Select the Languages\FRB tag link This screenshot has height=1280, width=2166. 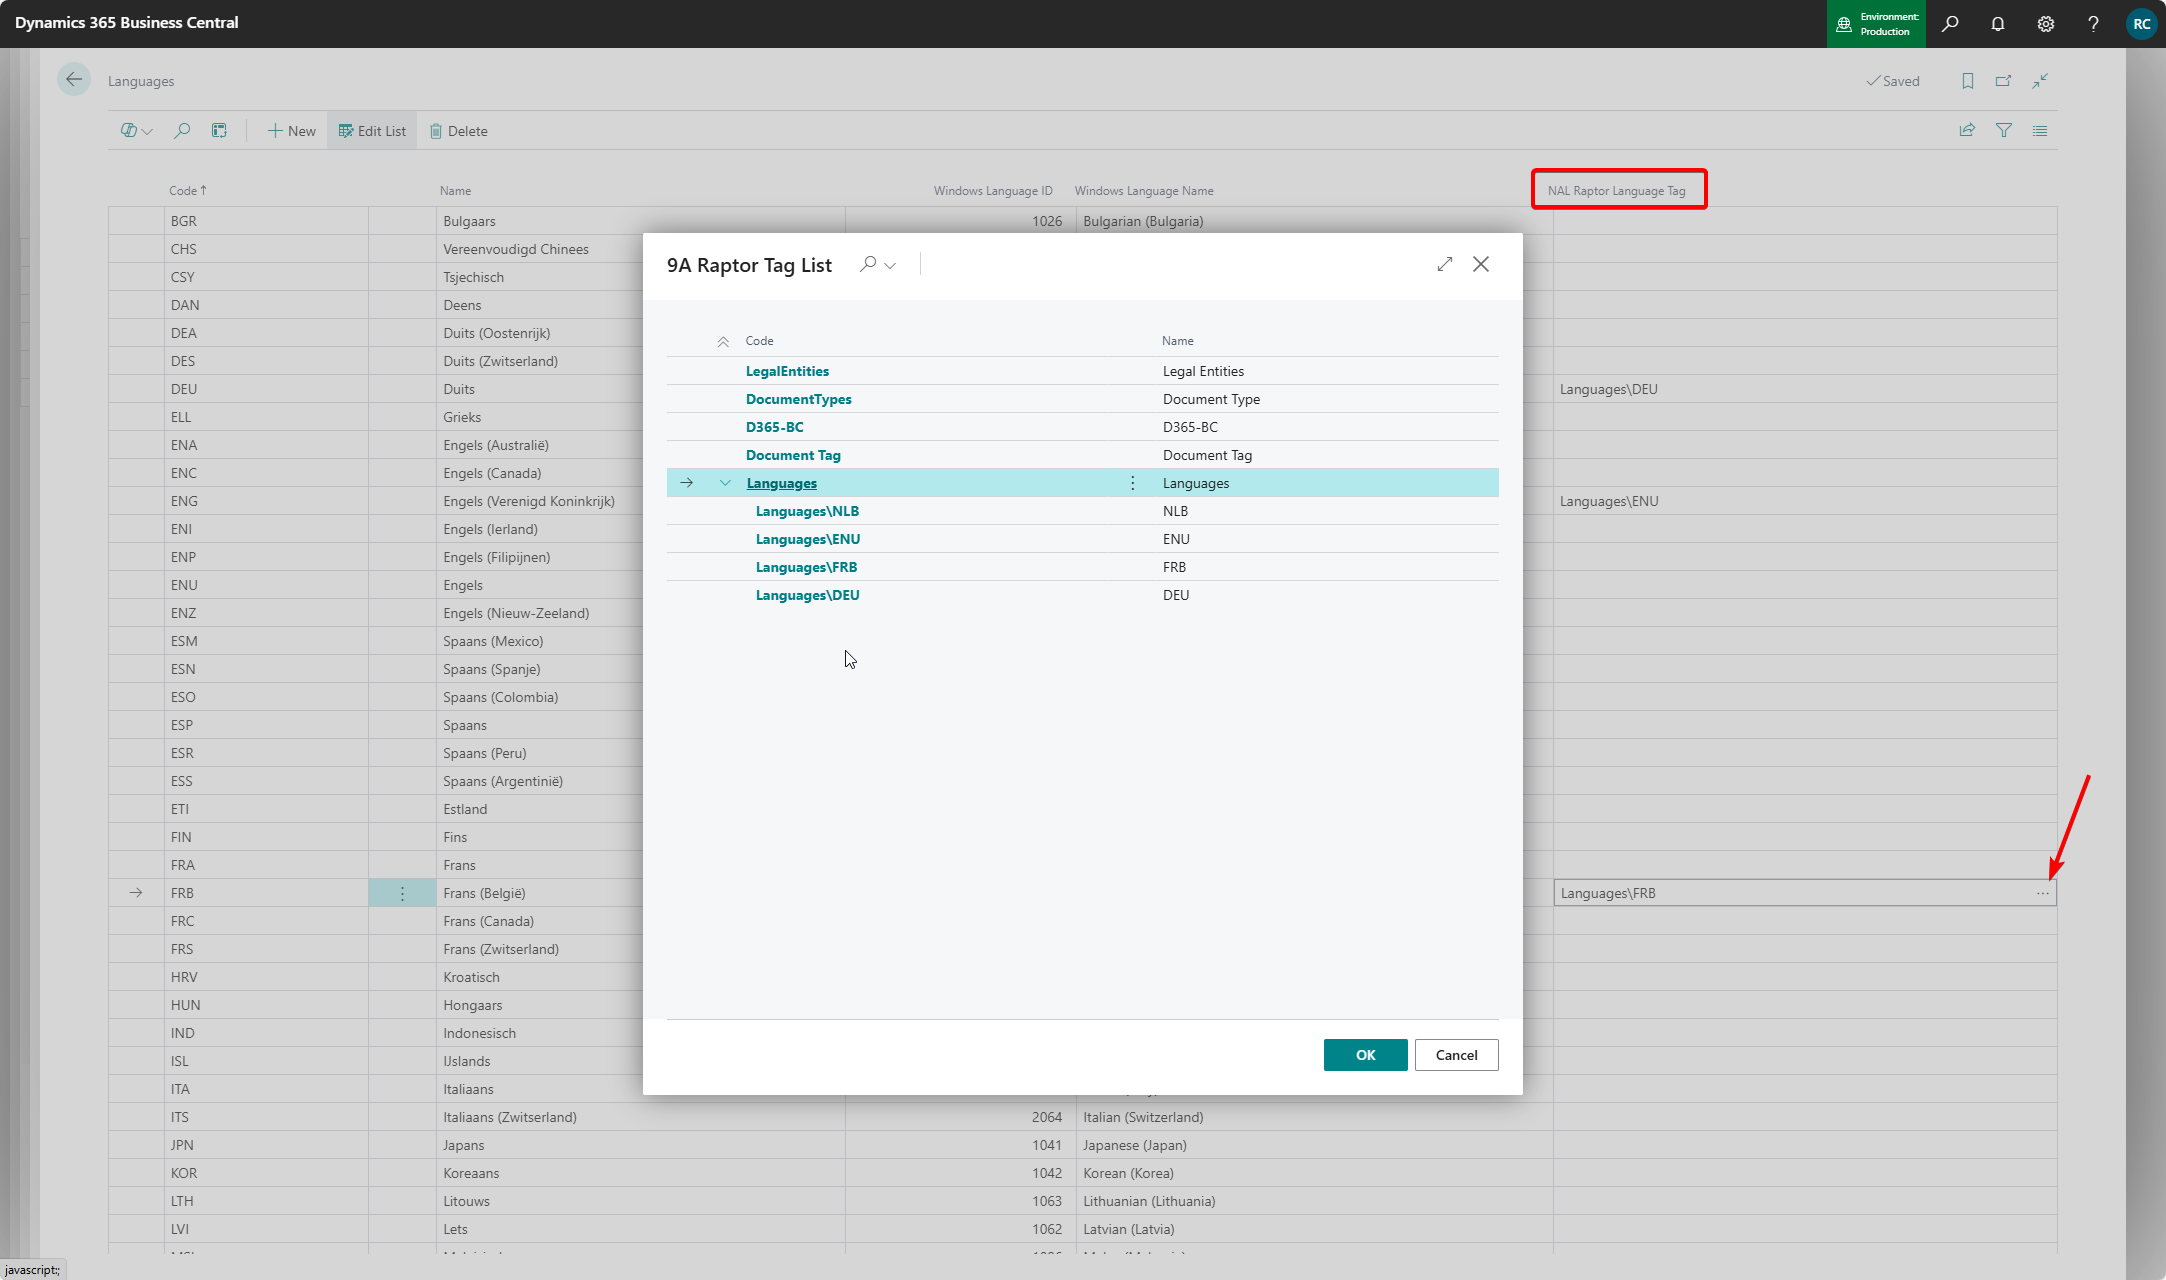point(806,567)
